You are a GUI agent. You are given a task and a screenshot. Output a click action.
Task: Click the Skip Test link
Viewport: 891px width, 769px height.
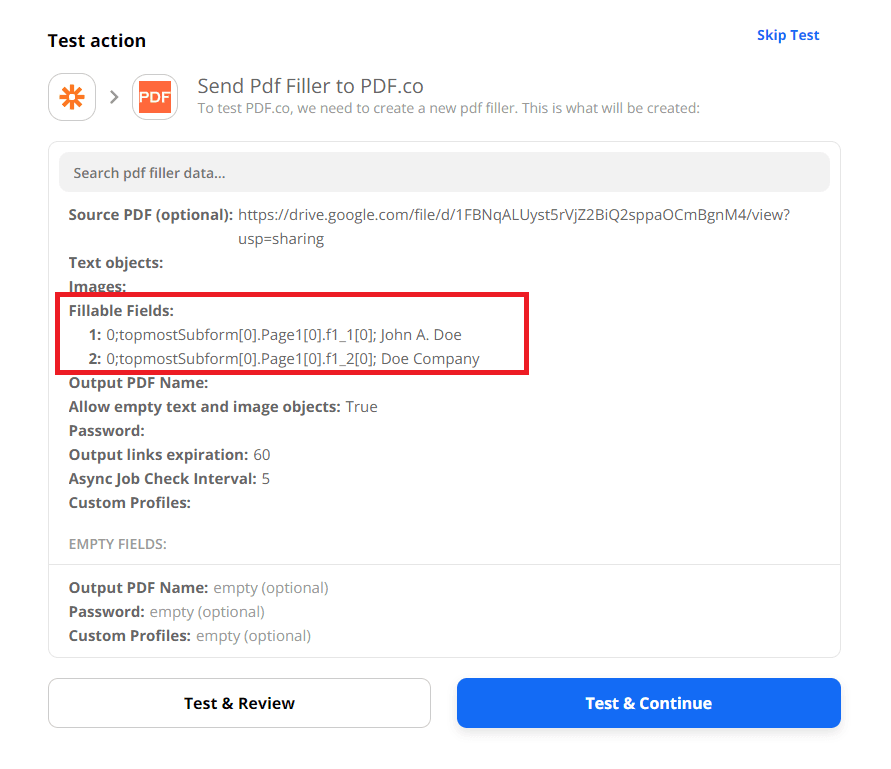coord(787,35)
